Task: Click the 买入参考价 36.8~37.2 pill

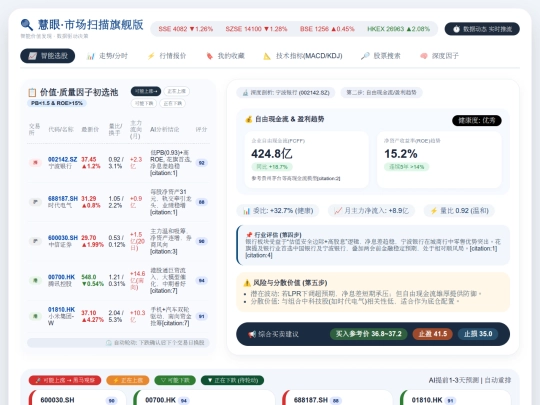Action: (368, 334)
